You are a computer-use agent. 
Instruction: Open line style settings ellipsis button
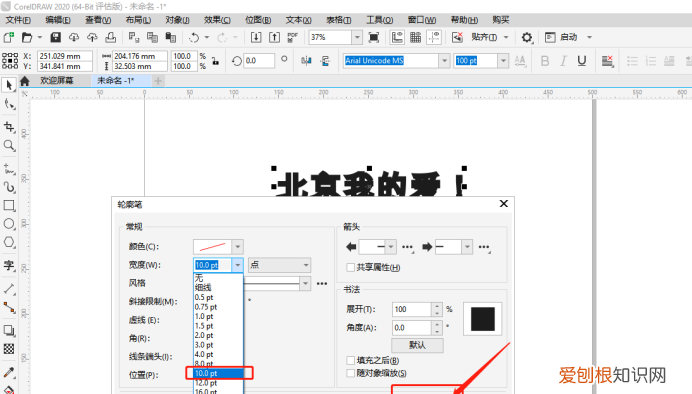coord(322,284)
